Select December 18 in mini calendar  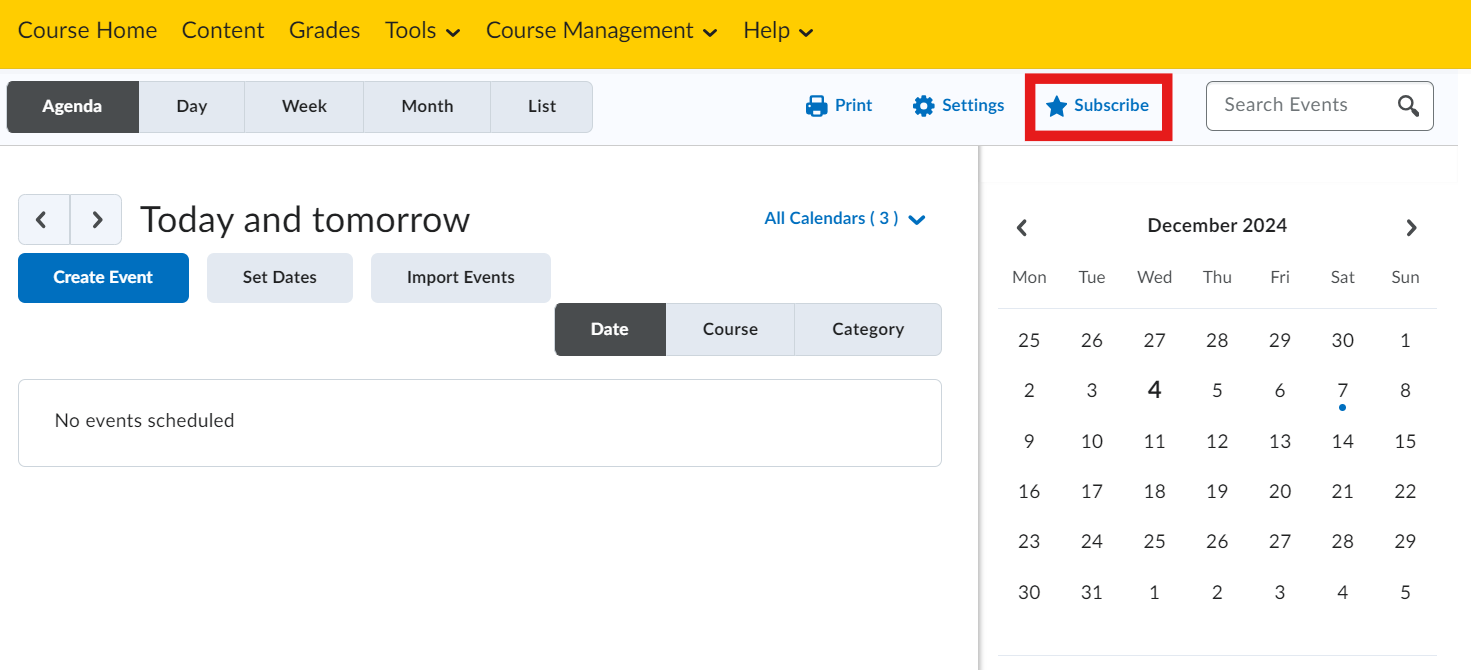point(1154,492)
